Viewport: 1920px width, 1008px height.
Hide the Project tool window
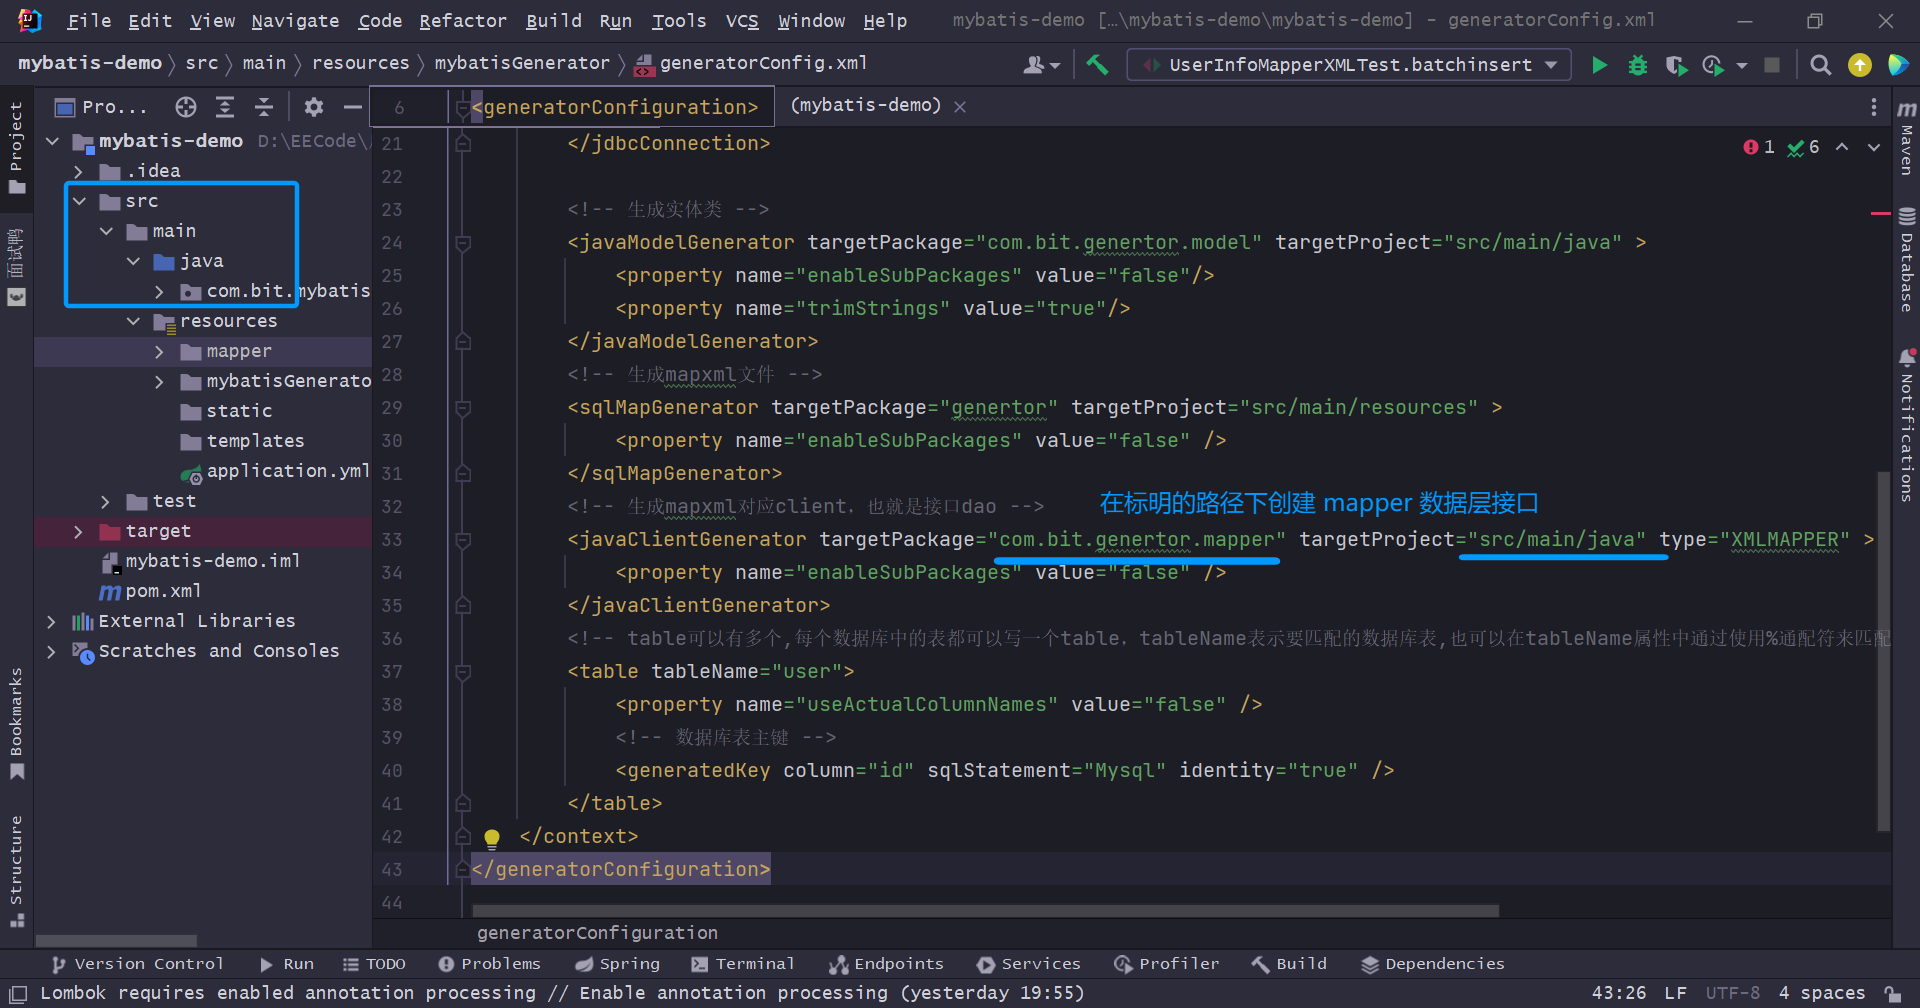click(x=352, y=107)
